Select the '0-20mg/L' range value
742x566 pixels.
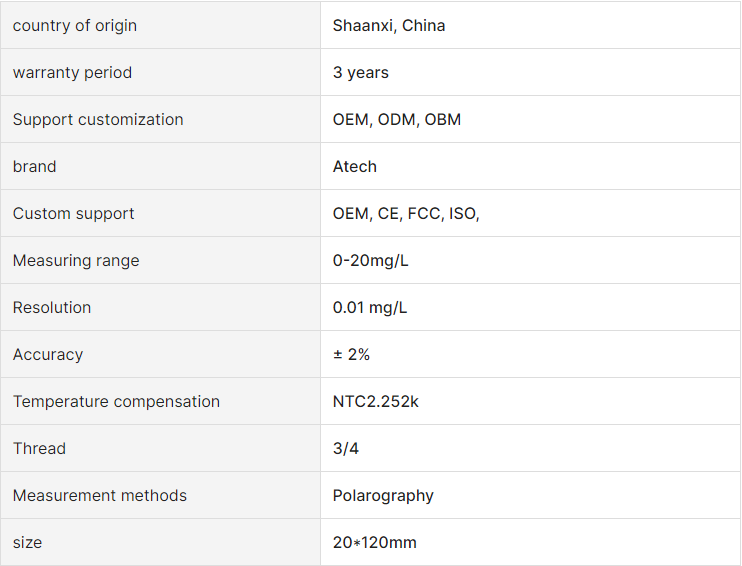(x=371, y=260)
